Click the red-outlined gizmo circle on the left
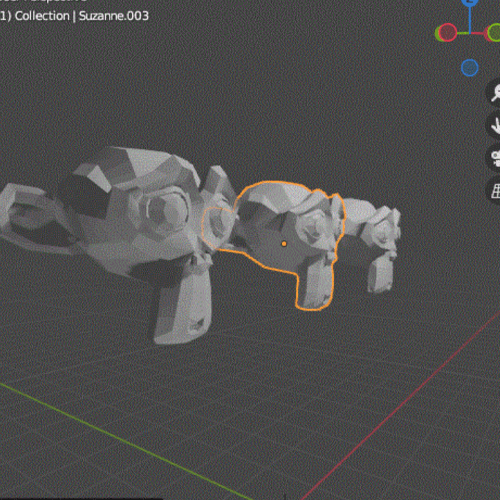500x500 pixels. click(447, 33)
